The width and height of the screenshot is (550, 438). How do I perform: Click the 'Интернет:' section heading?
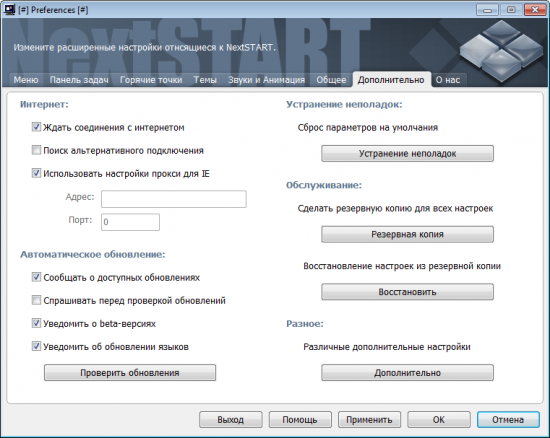point(44,105)
